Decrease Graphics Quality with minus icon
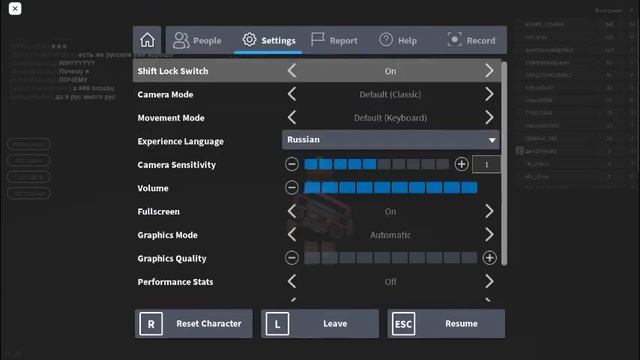Screen dimensions: 640x360 292,258
